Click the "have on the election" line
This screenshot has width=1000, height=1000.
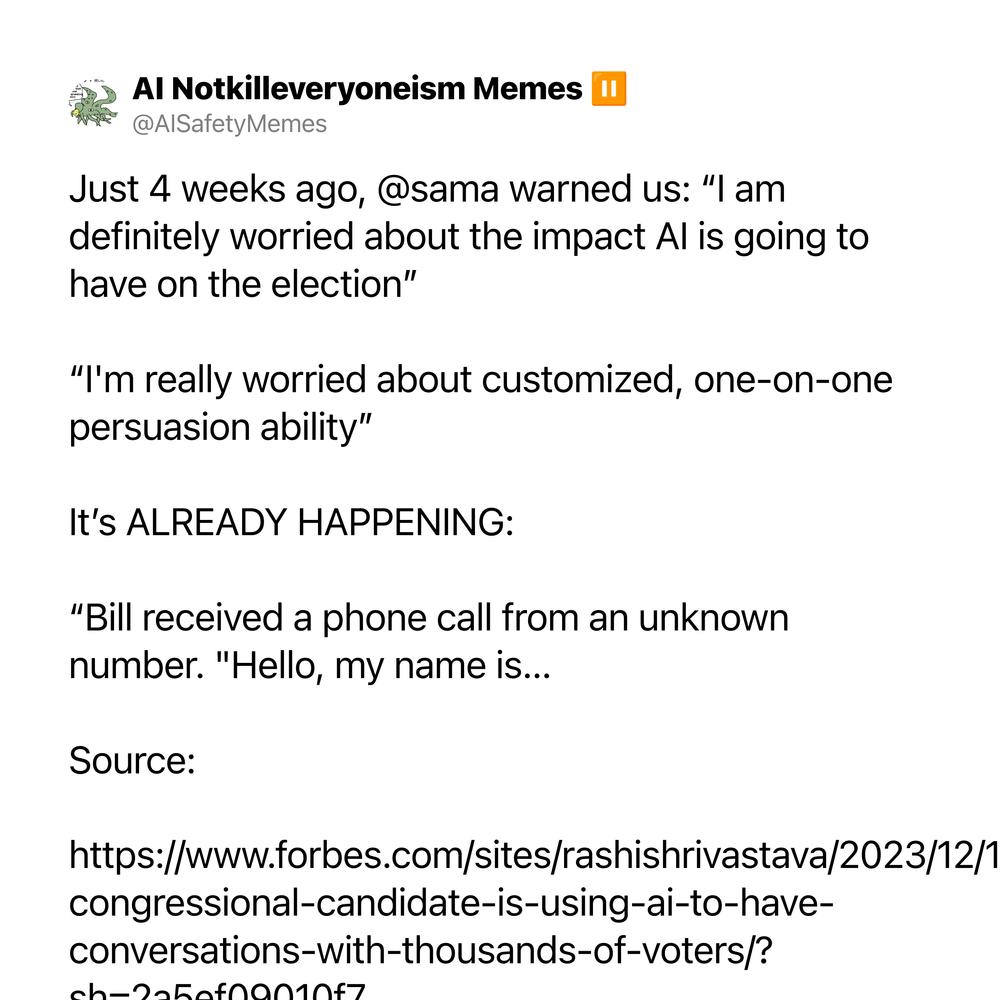point(242,284)
